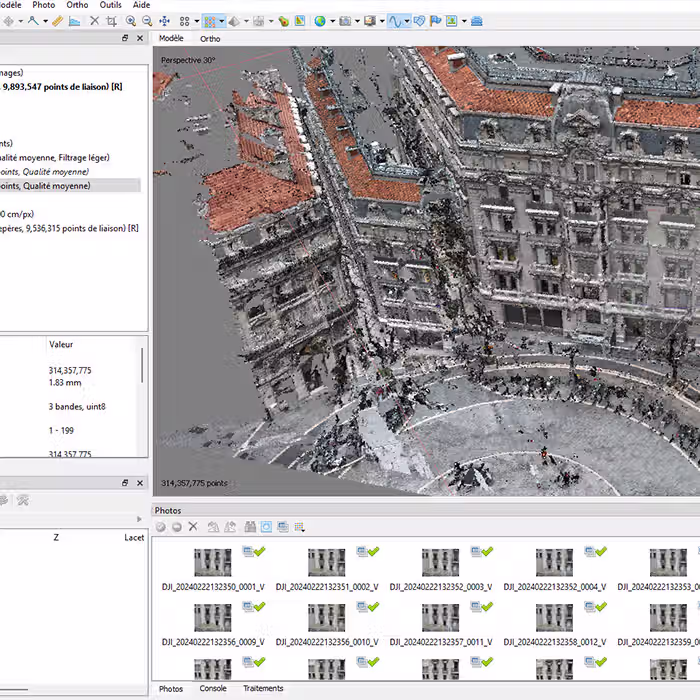Open the dropdown arrow next to globe icon
Image resolution: width=700 pixels, height=700 pixels.
click(x=331, y=20)
